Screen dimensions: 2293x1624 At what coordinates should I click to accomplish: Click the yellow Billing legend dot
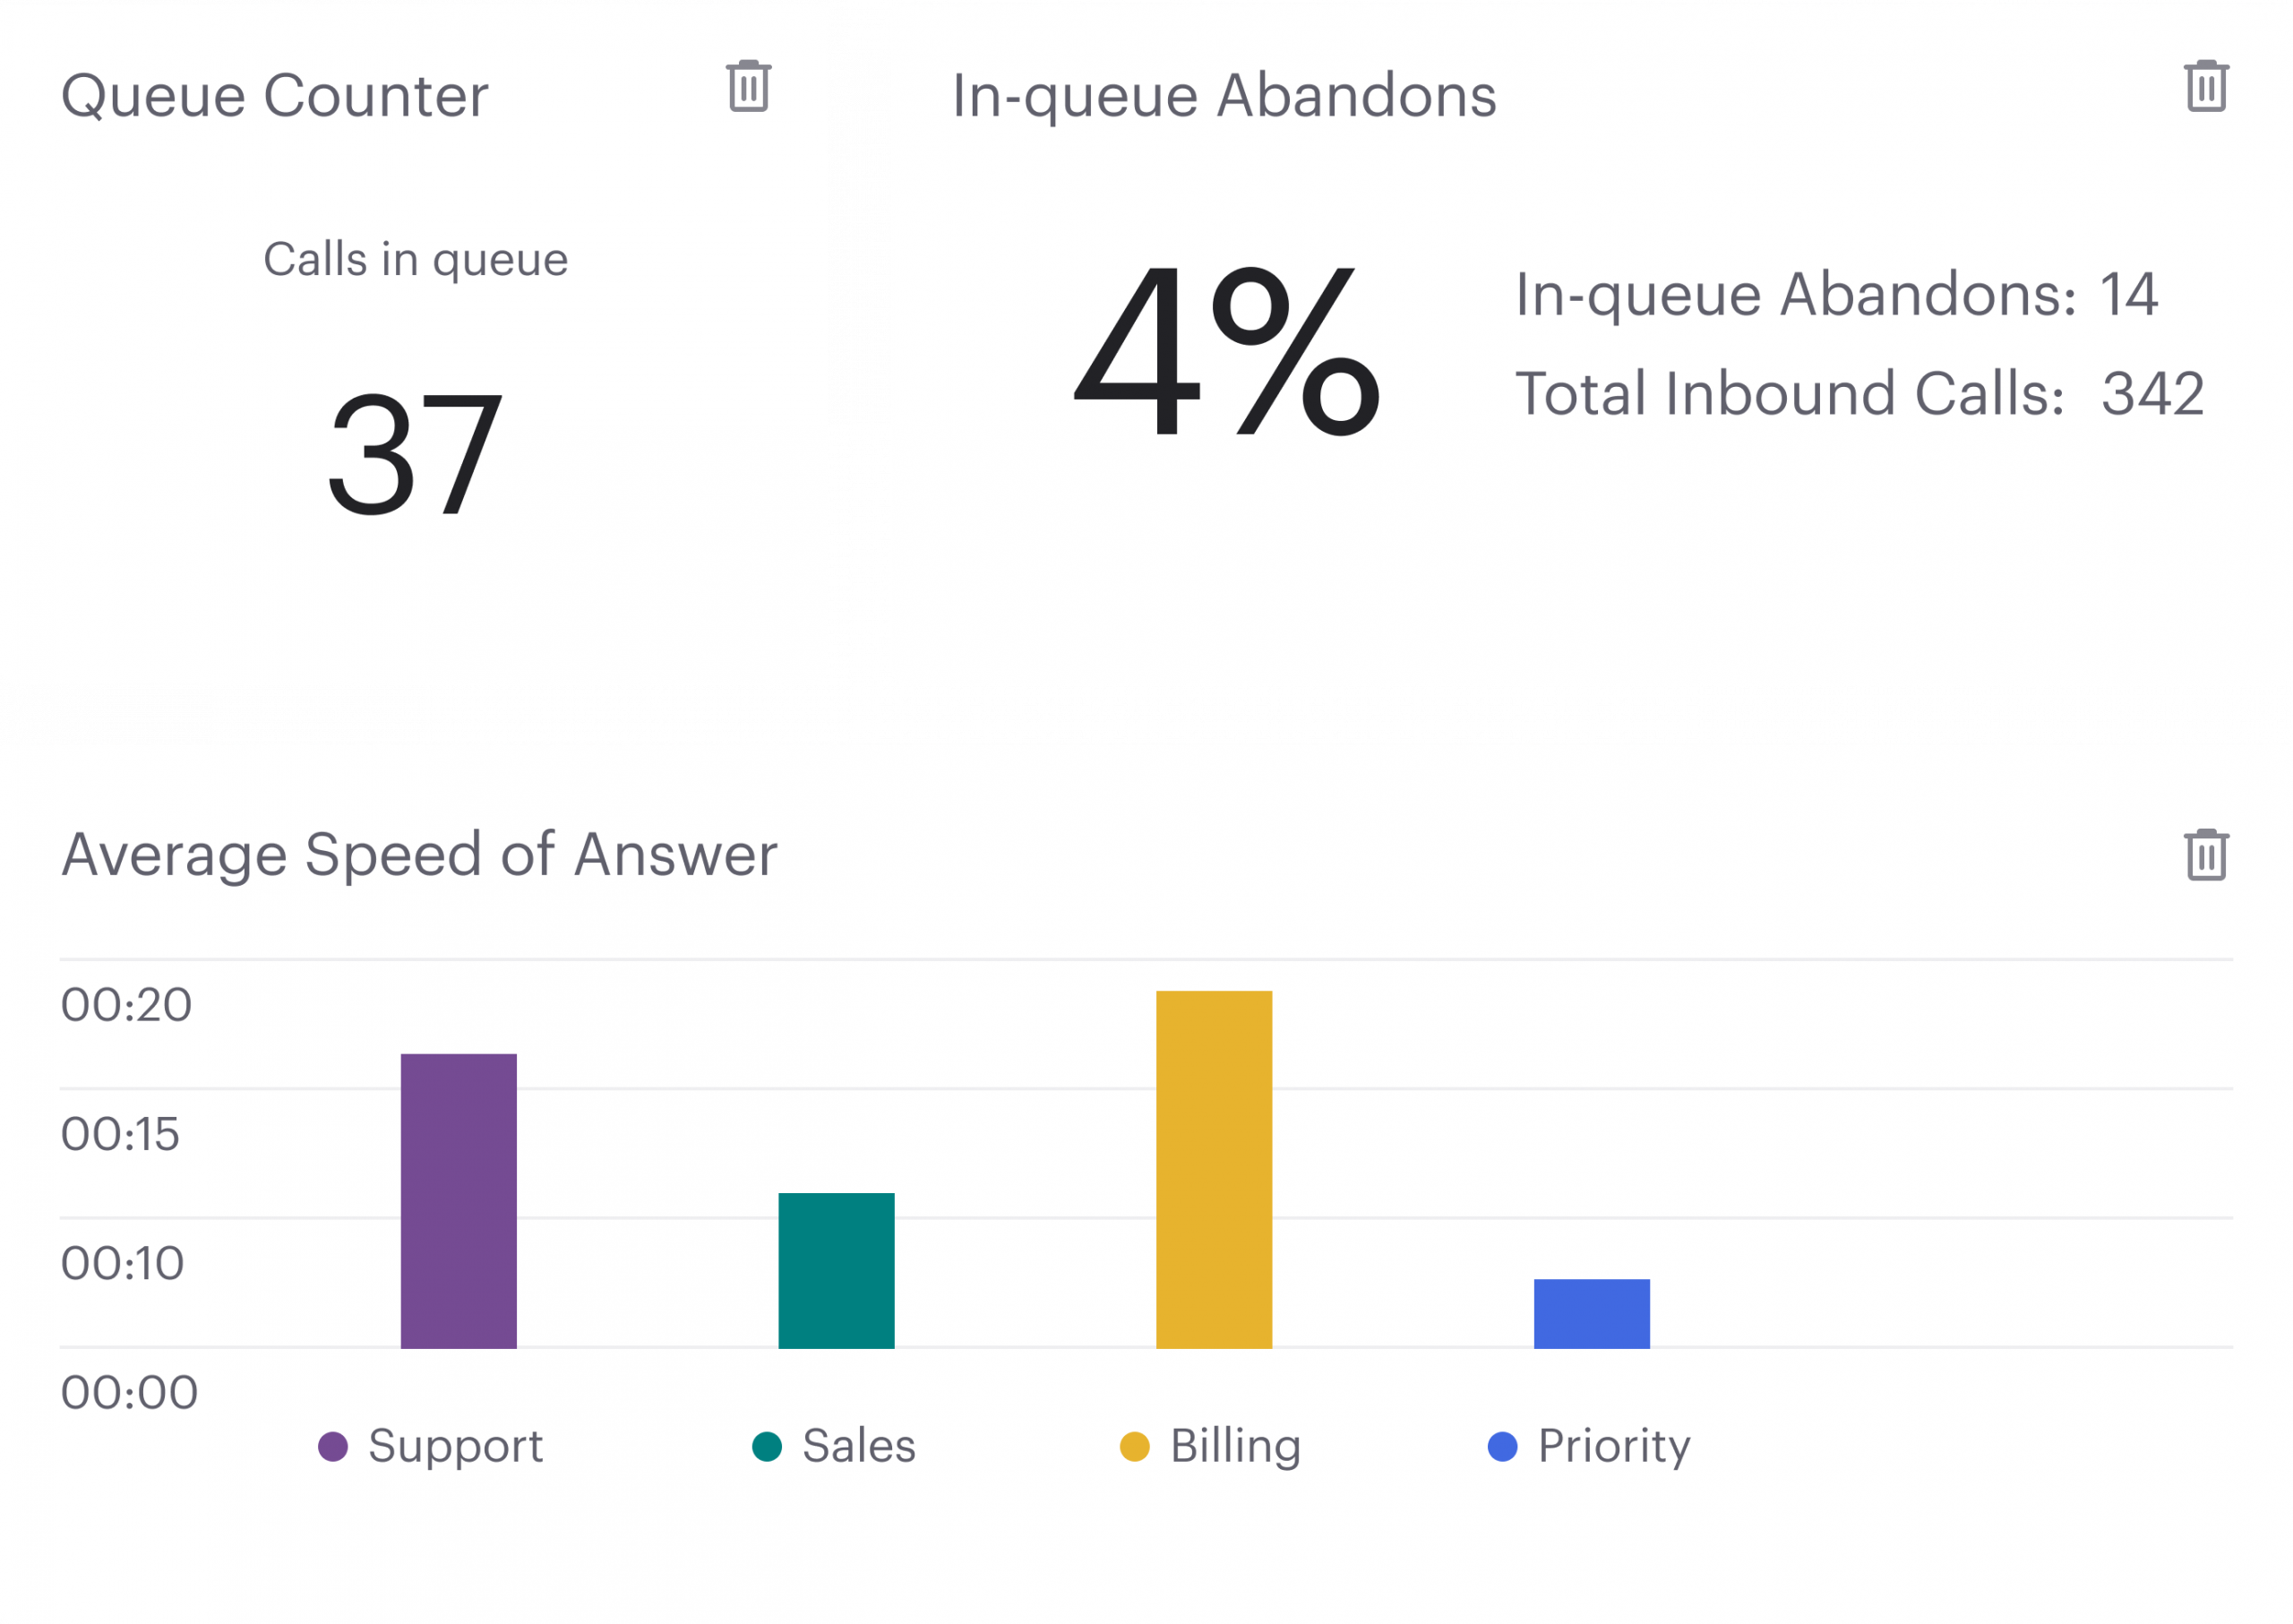pyautogui.click(x=1135, y=1446)
